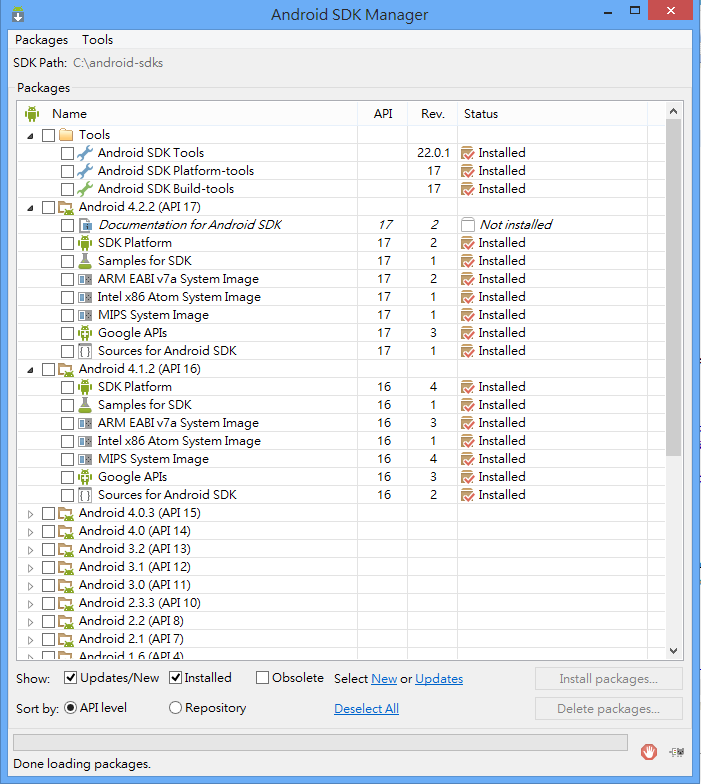The width and height of the screenshot is (701, 784).
Task: Click the android icon of API 16 SDK Platform
Action: point(85,387)
